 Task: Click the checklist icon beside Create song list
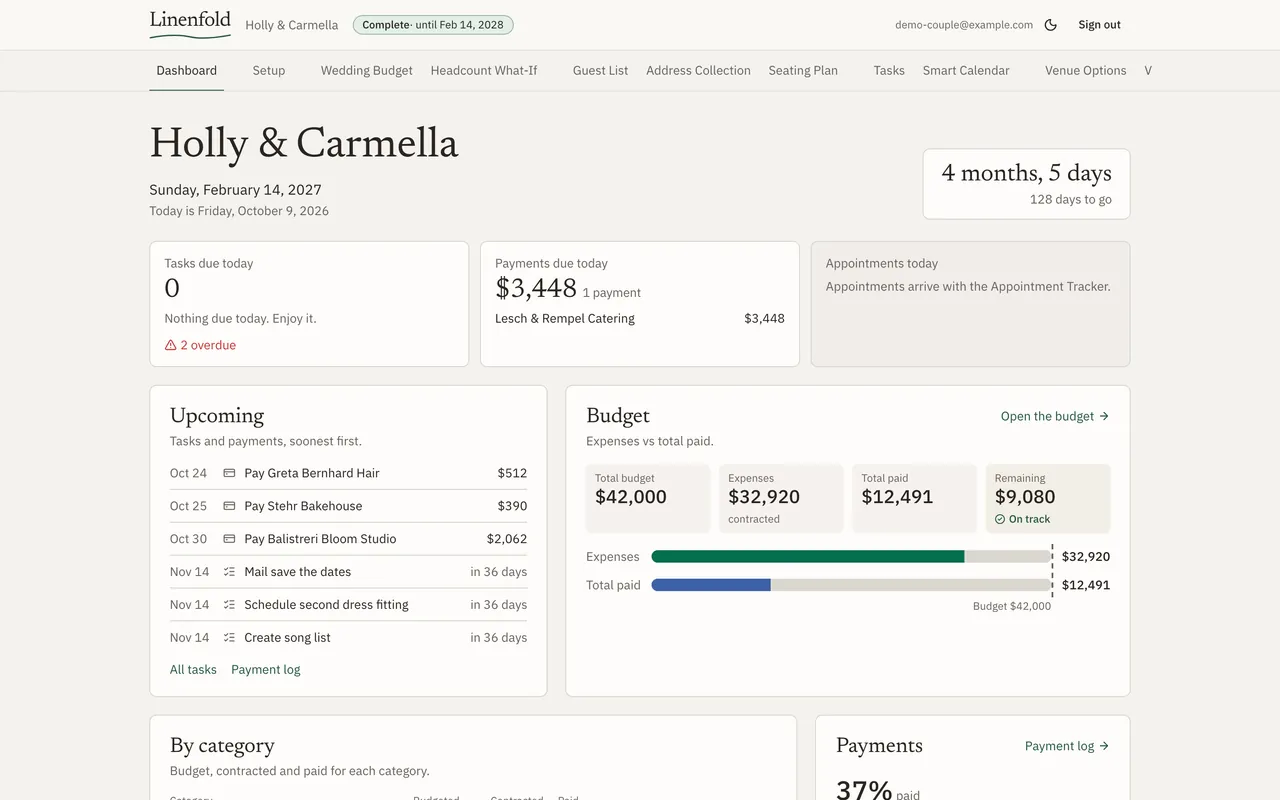coord(229,638)
